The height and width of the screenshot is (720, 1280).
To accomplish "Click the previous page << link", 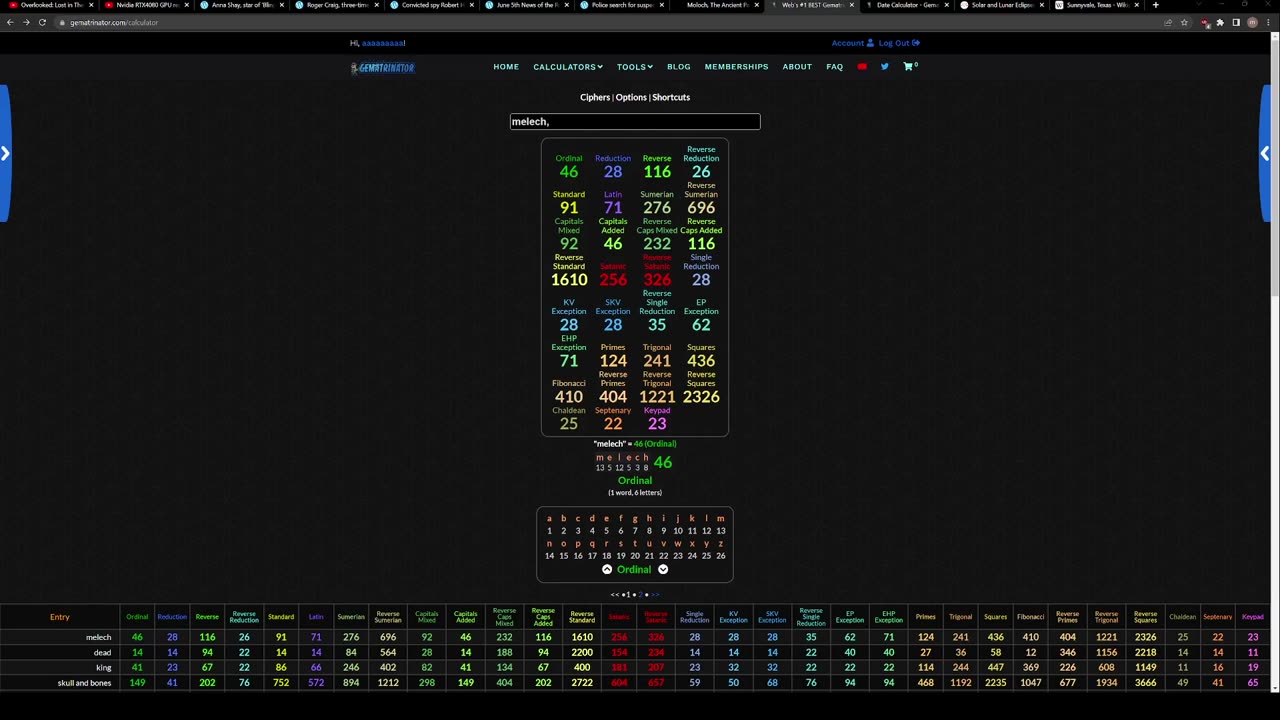I will pos(614,595).
